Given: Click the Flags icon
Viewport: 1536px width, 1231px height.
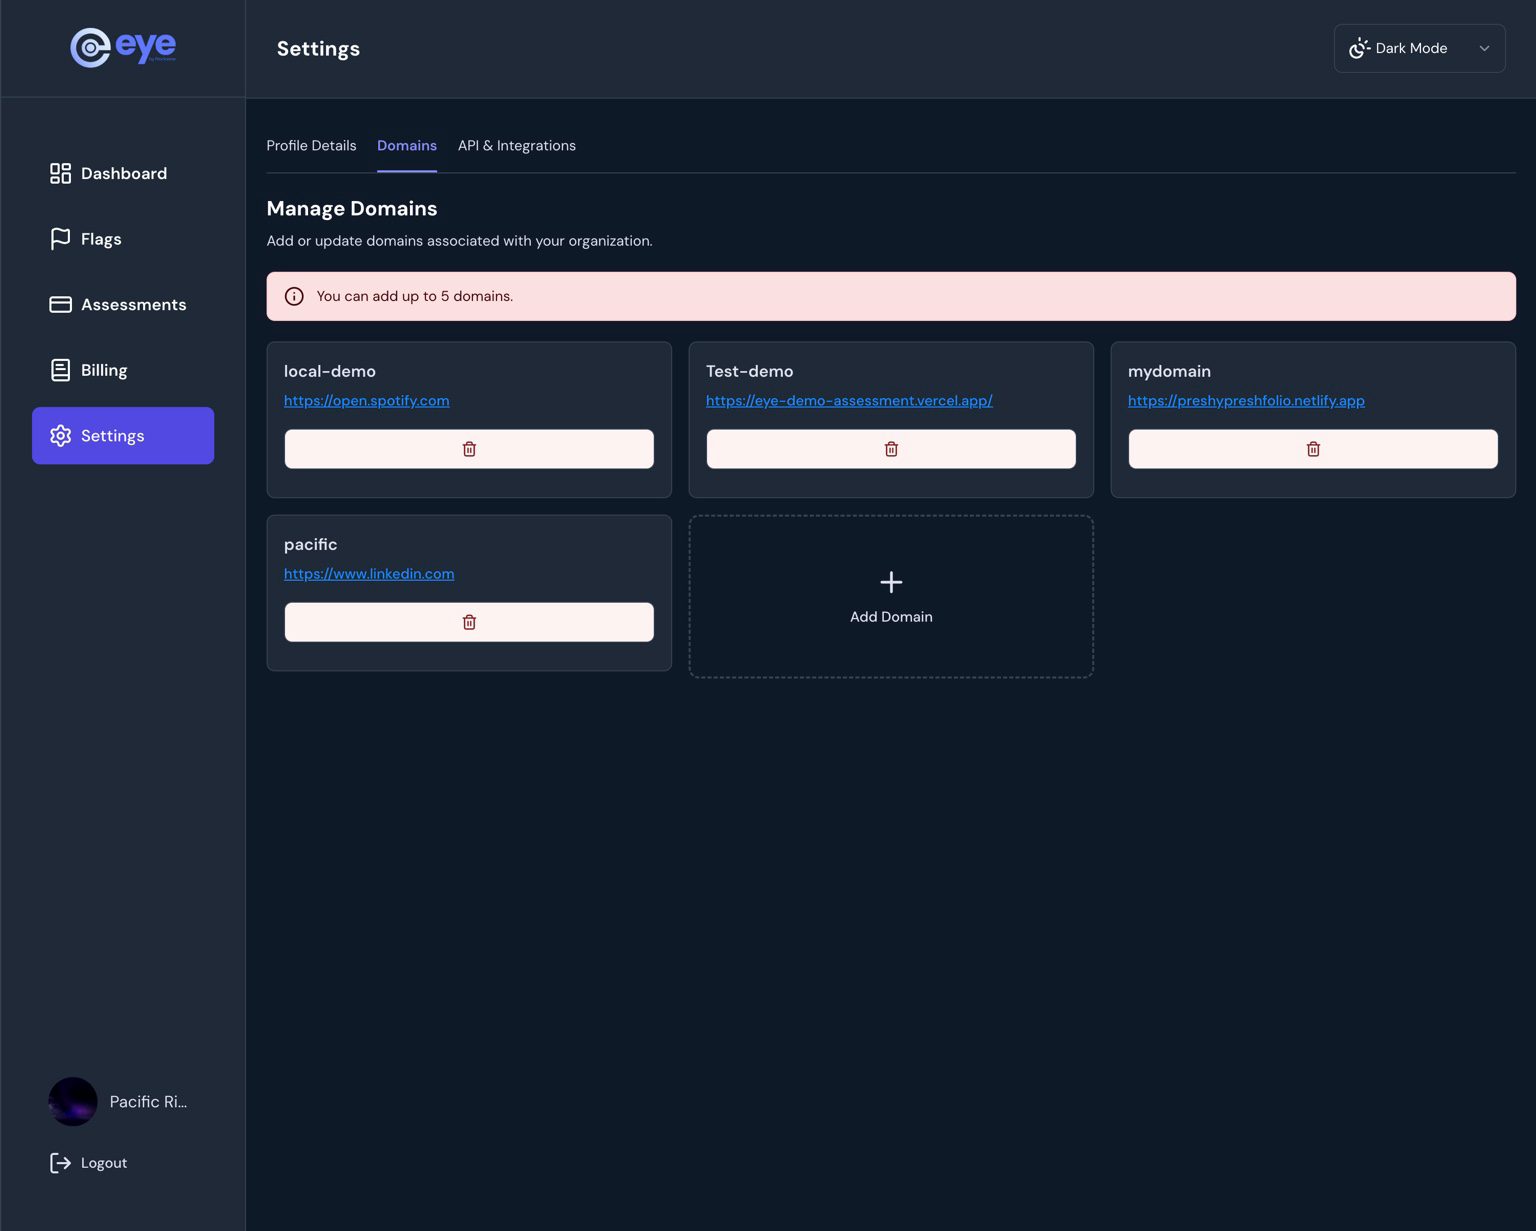Looking at the screenshot, I should (x=60, y=238).
